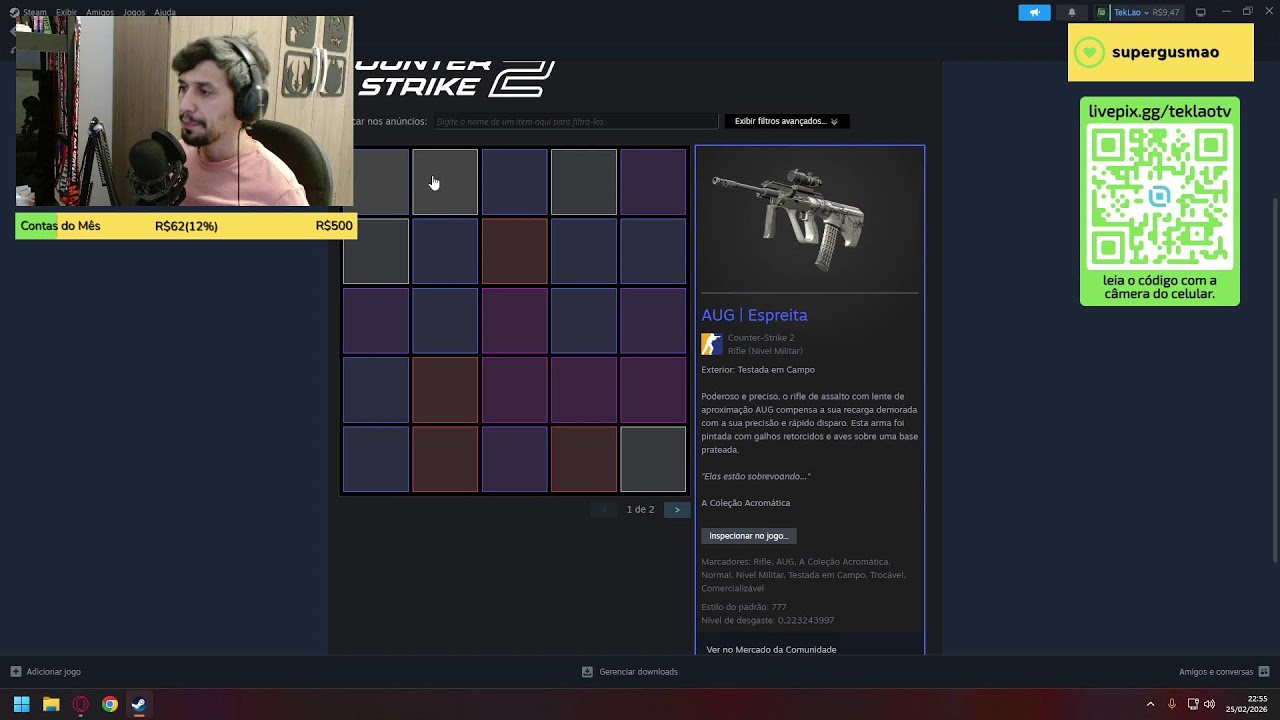The image size is (1280, 720).
Task: Click the AUG rifle preview image
Action: 790,219
